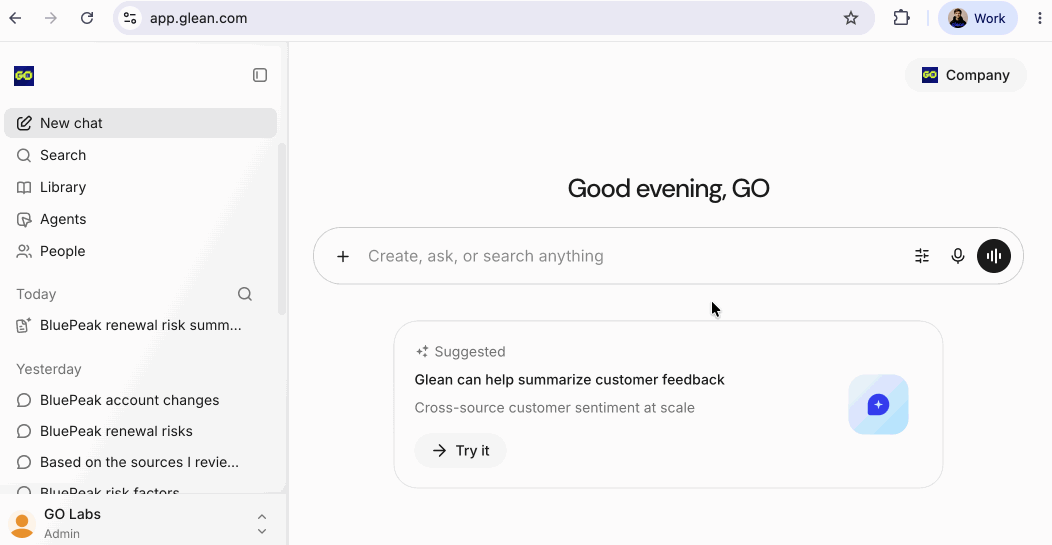Screen dimensions: 1052x545
Task: Open the Library section
Action: click(x=140, y=187)
